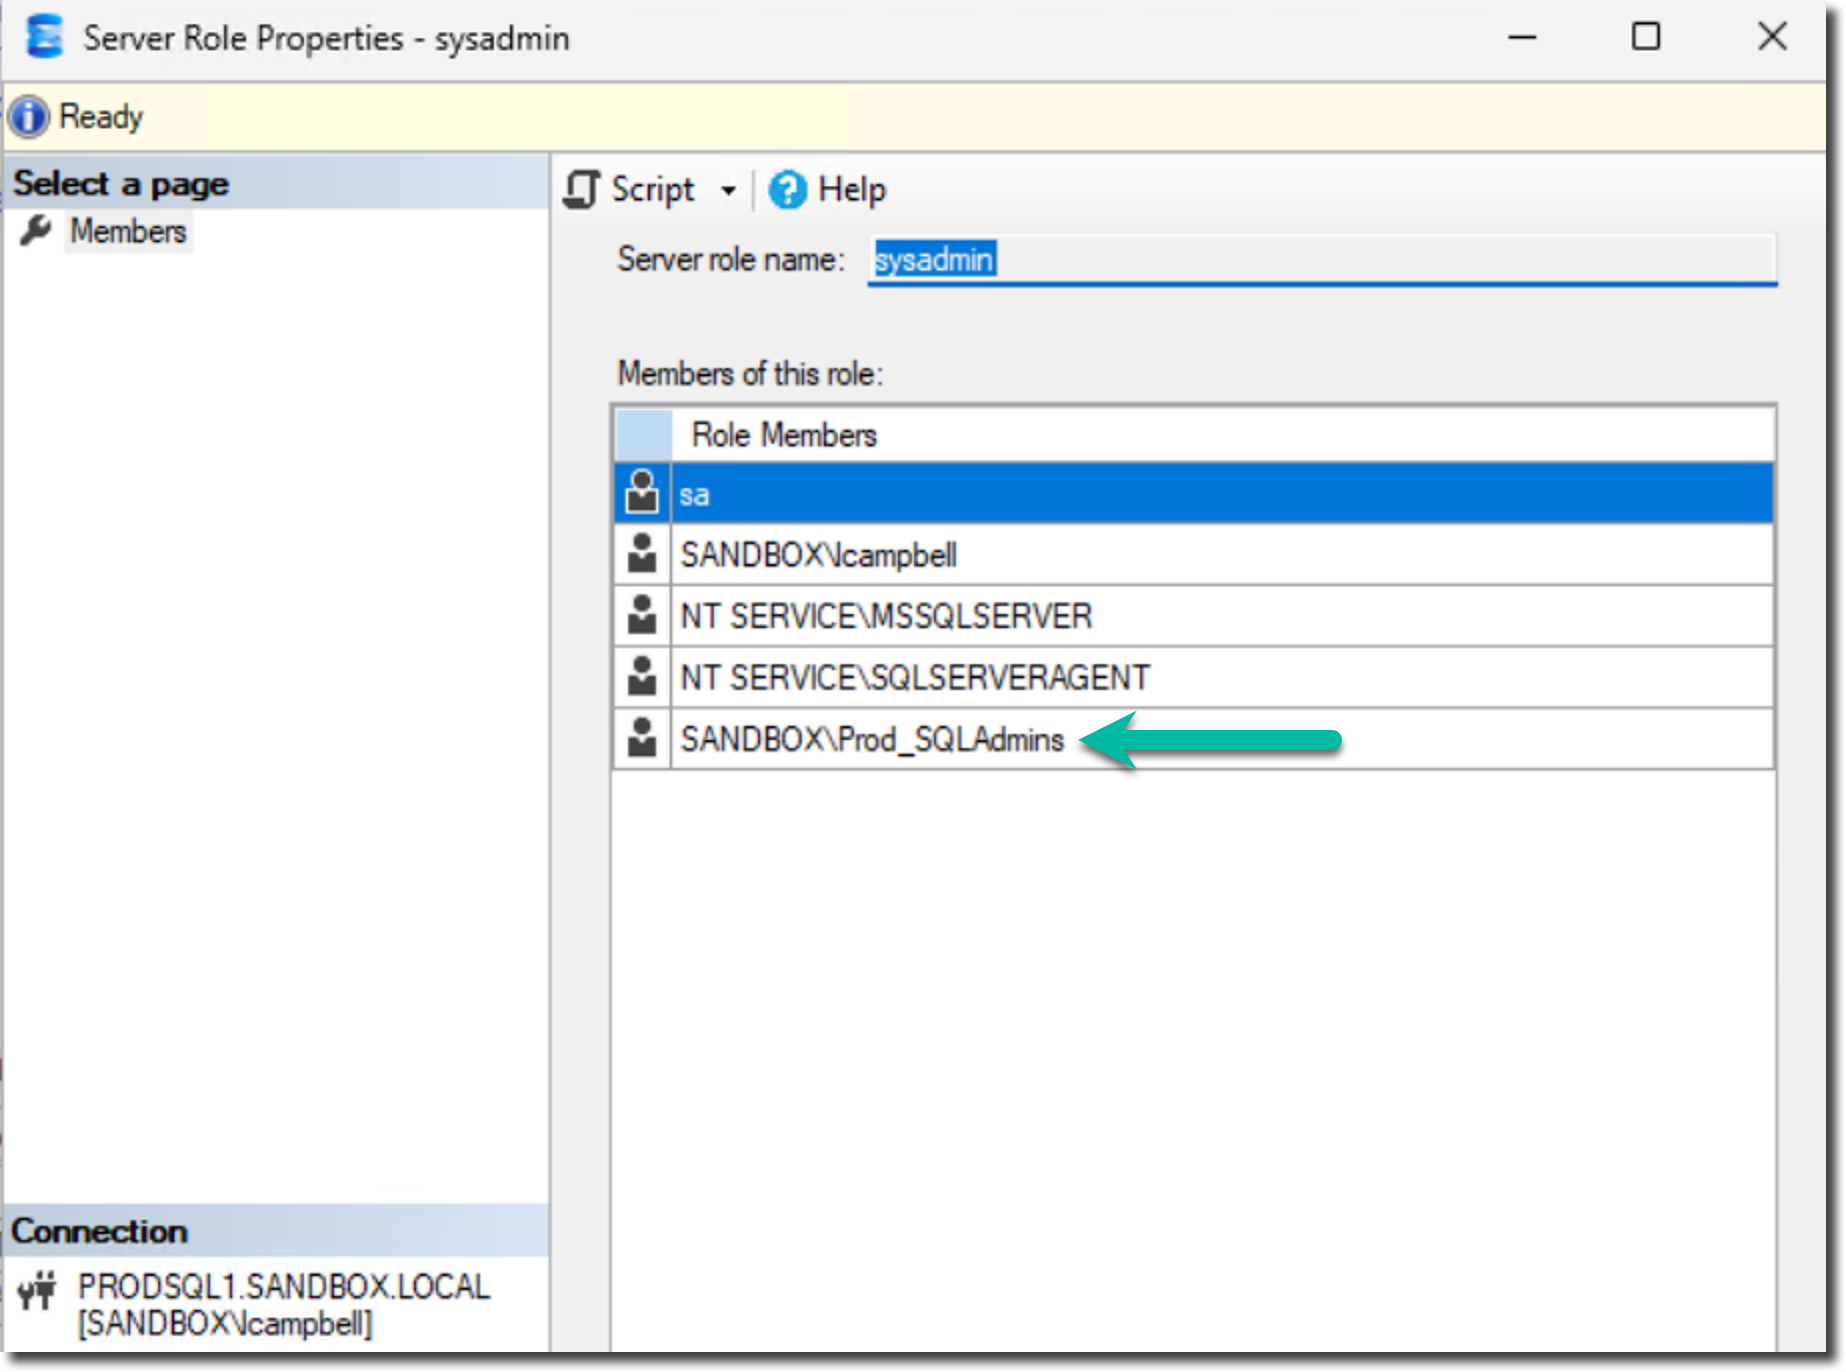Click the blank header selector cell
The width and height of the screenshot is (1846, 1372).
tap(643, 435)
